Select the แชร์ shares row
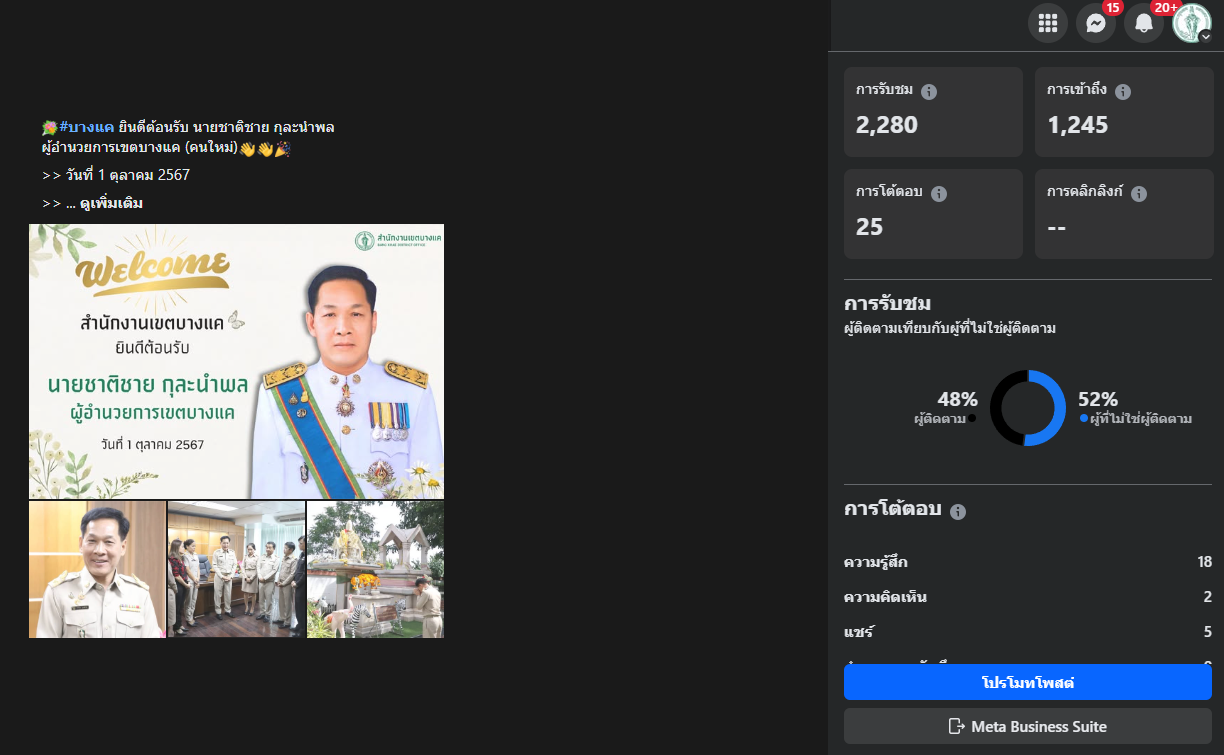Image resolution: width=1224 pixels, height=755 pixels. (1027, 632)
